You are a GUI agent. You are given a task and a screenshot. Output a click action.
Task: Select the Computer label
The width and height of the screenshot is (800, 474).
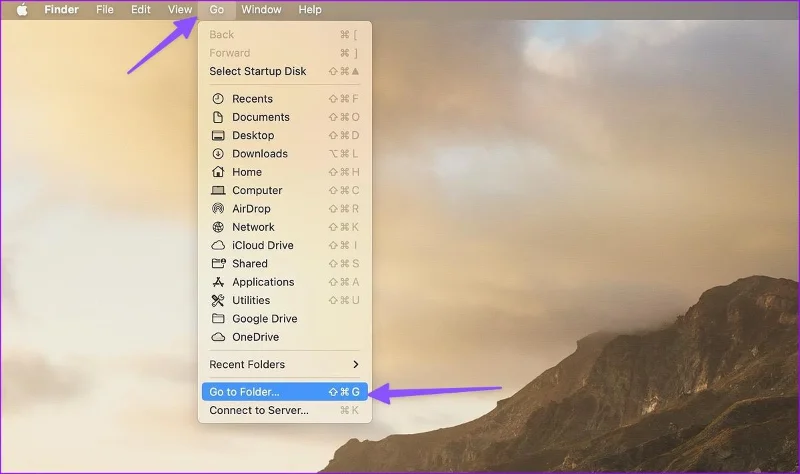(x=257, y=190)
